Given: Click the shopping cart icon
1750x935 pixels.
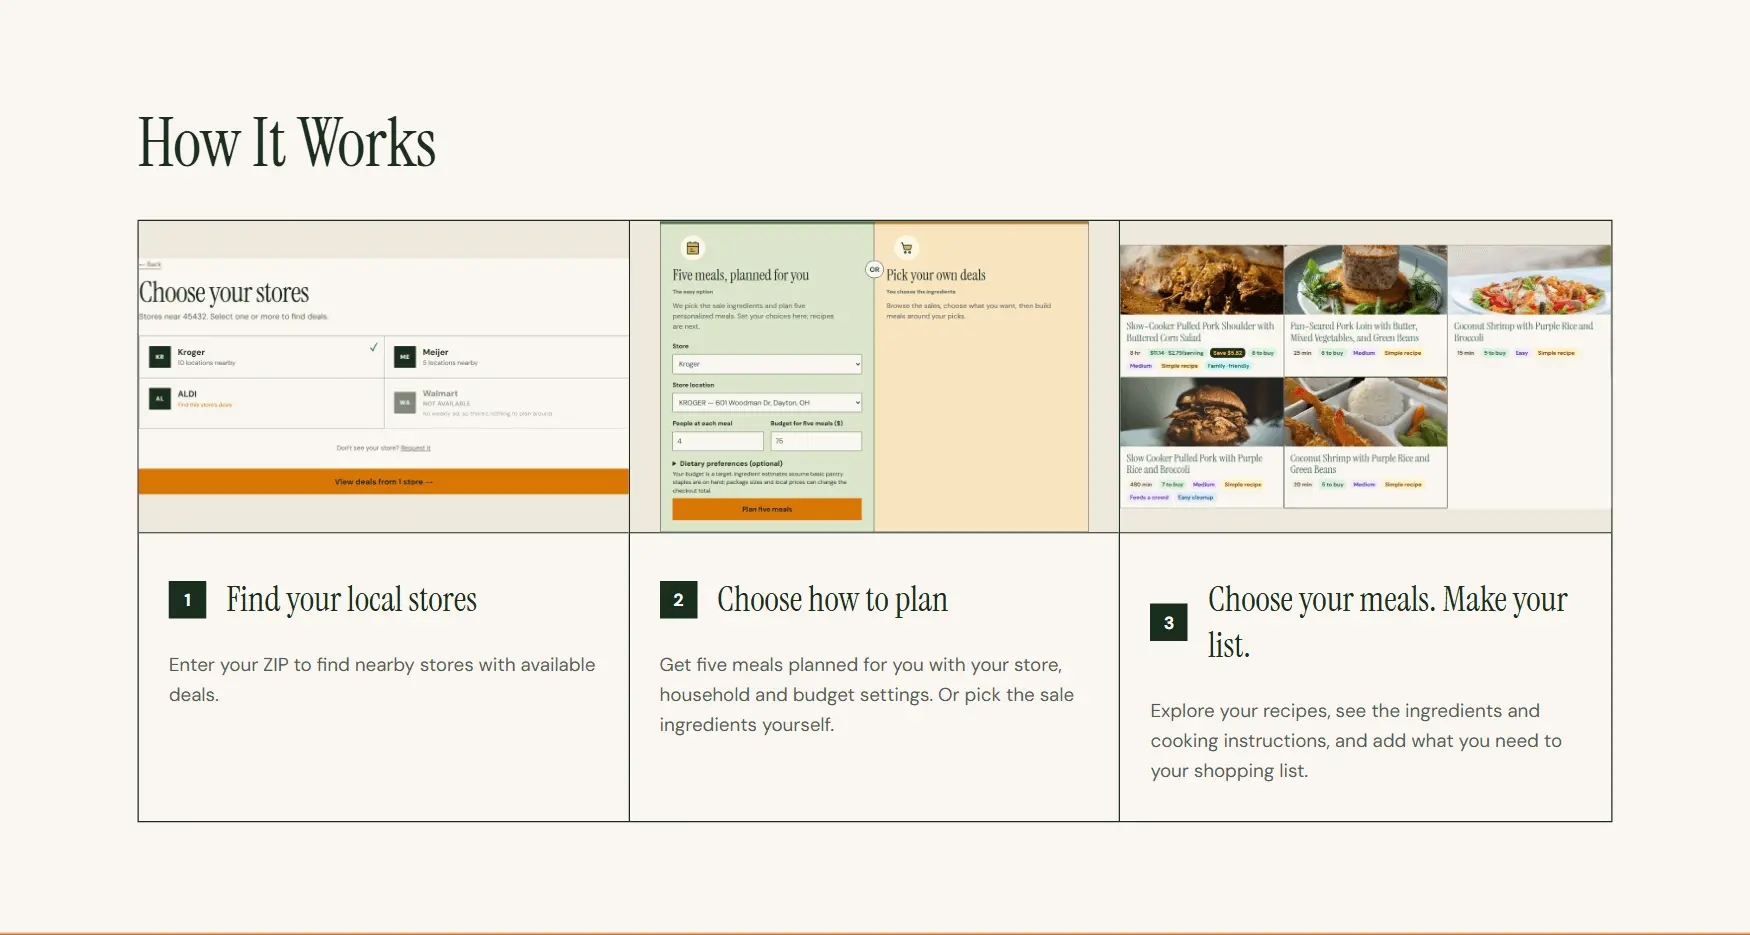Looking at the screenshot, I should point(907,248).
